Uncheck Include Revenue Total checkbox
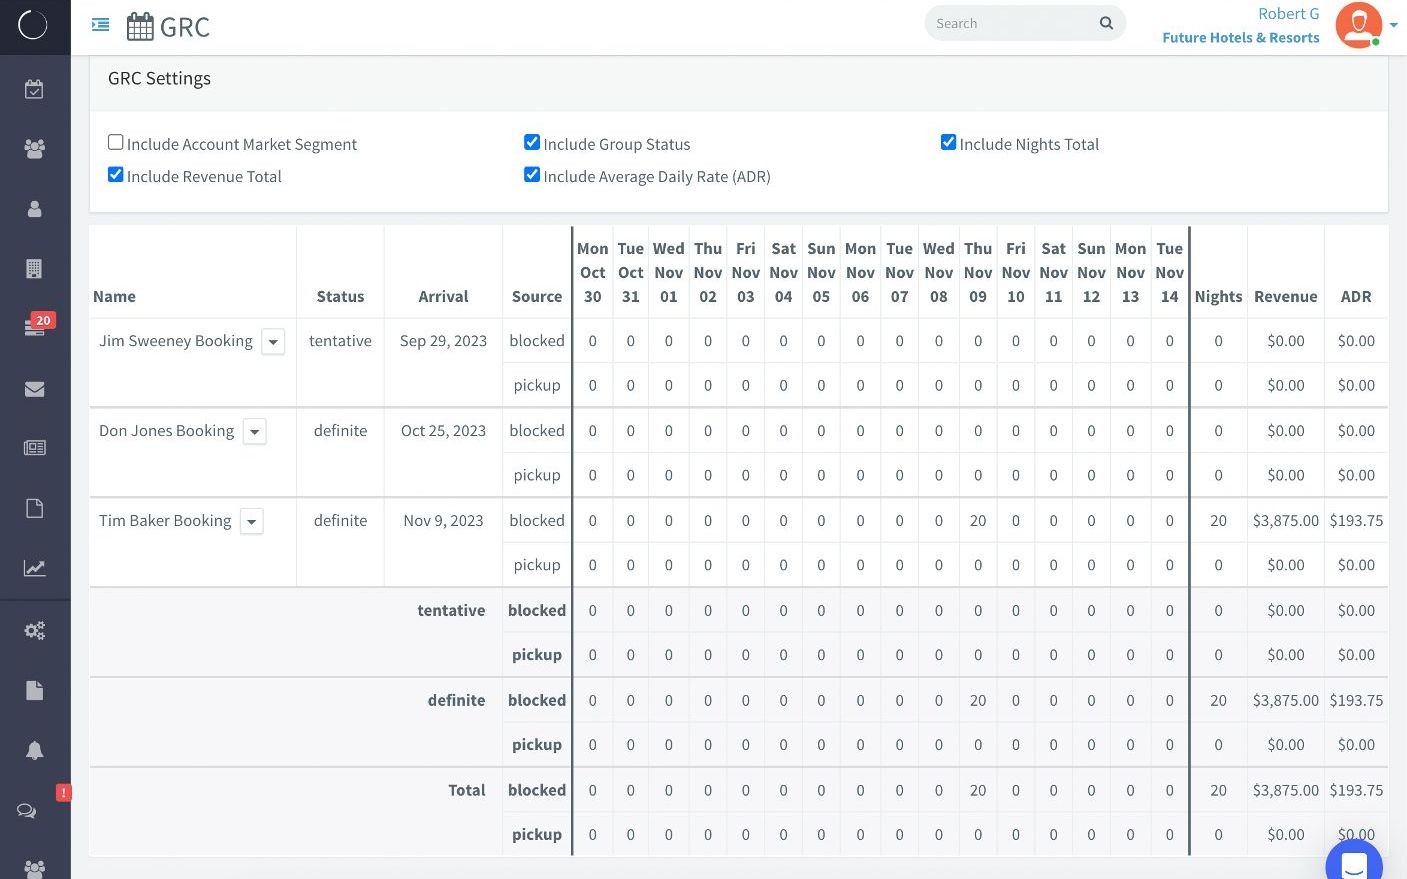Screen dimensions: 1407x879 [x=116, y=175]
